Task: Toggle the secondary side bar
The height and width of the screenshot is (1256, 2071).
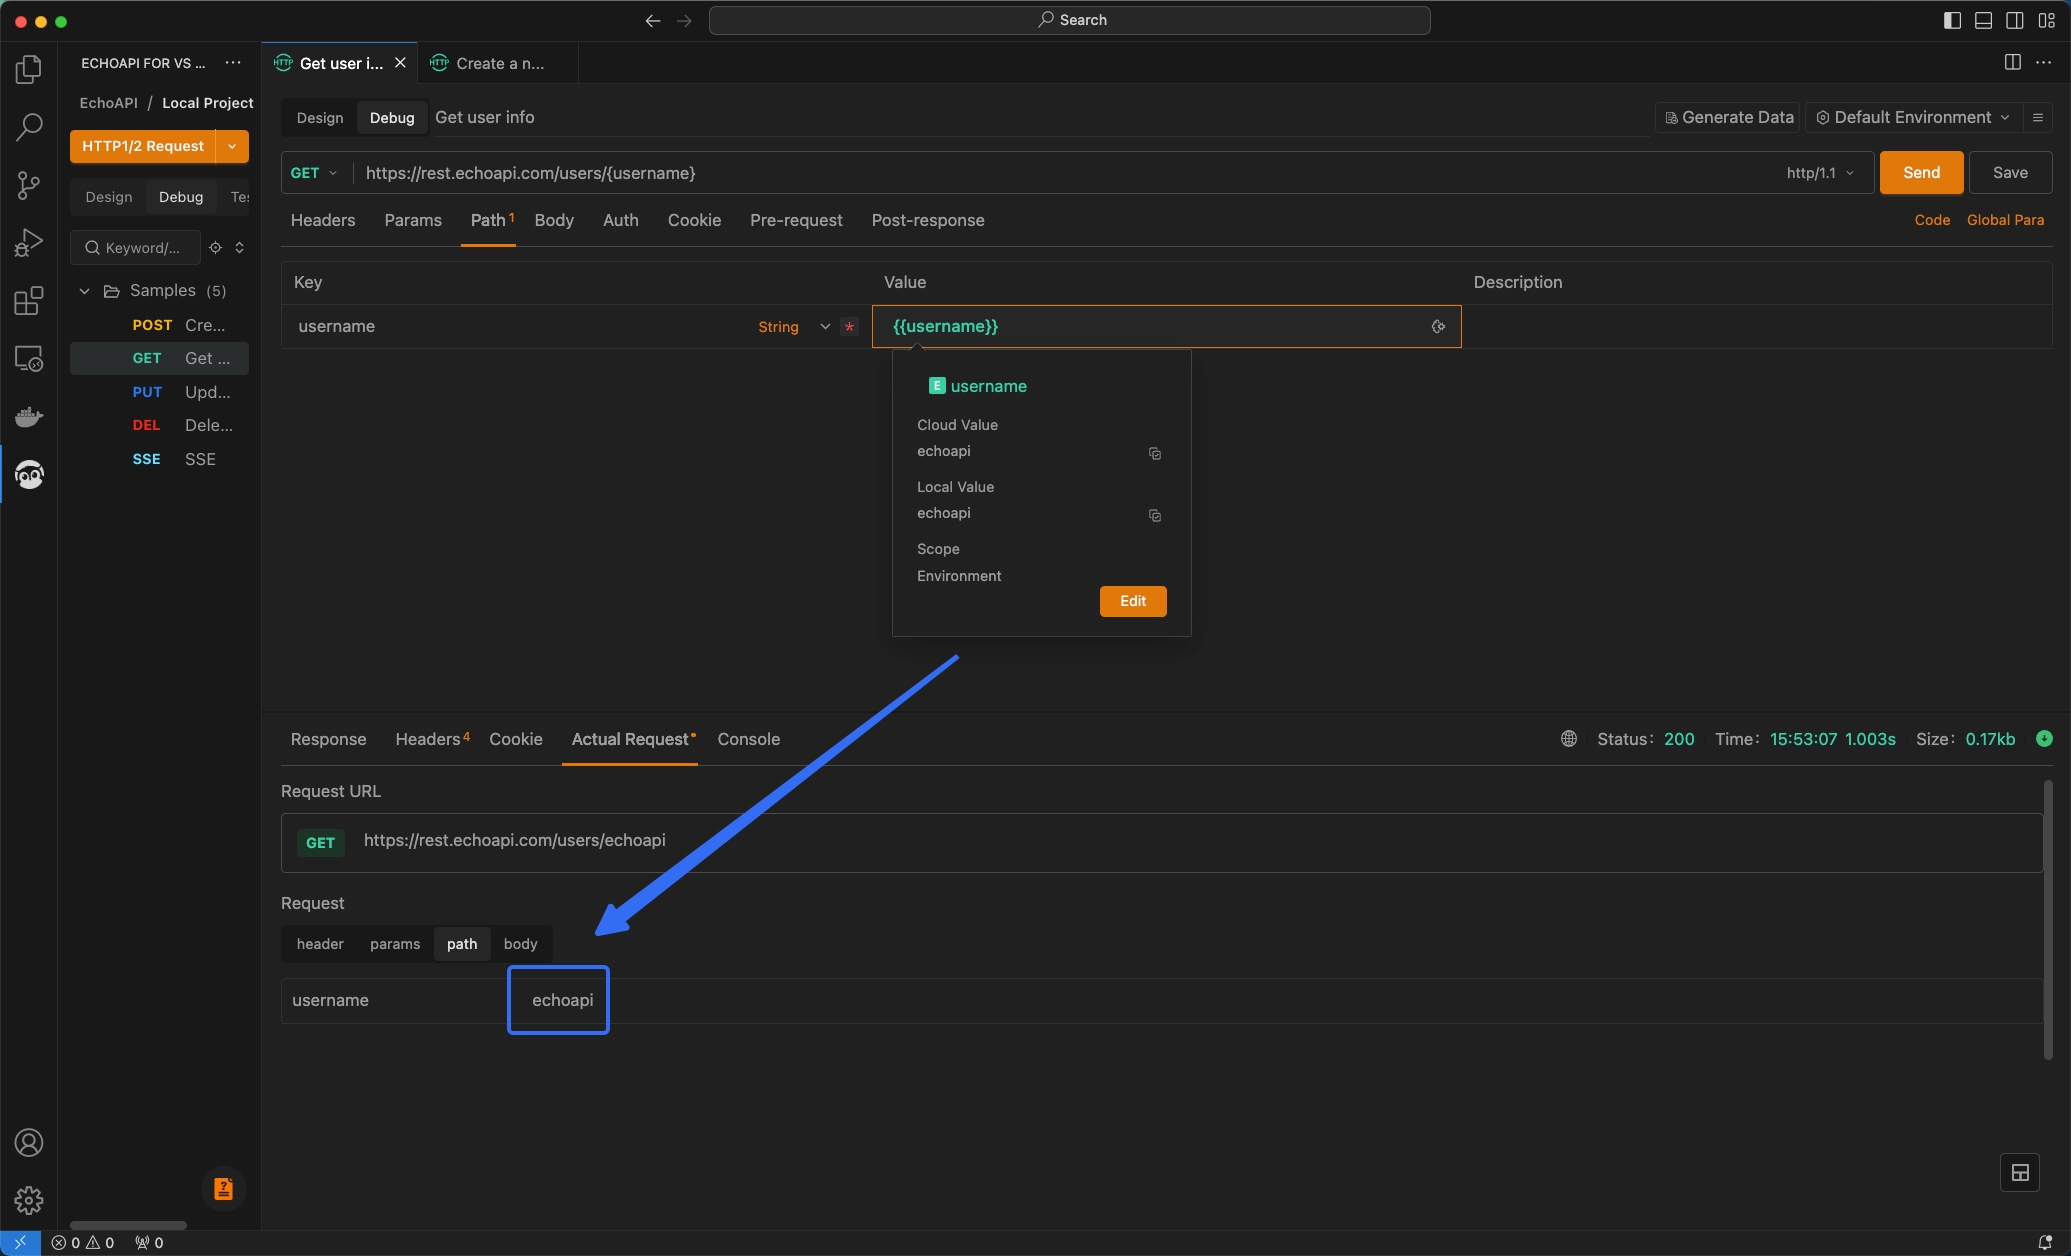Action: [x=2015, y=20]
